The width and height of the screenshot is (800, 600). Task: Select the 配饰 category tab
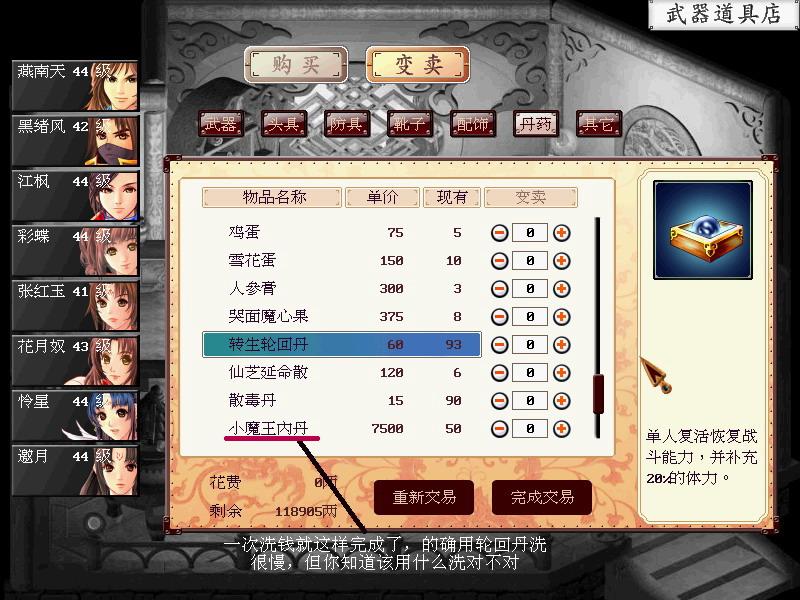click(x=473, y=124)
